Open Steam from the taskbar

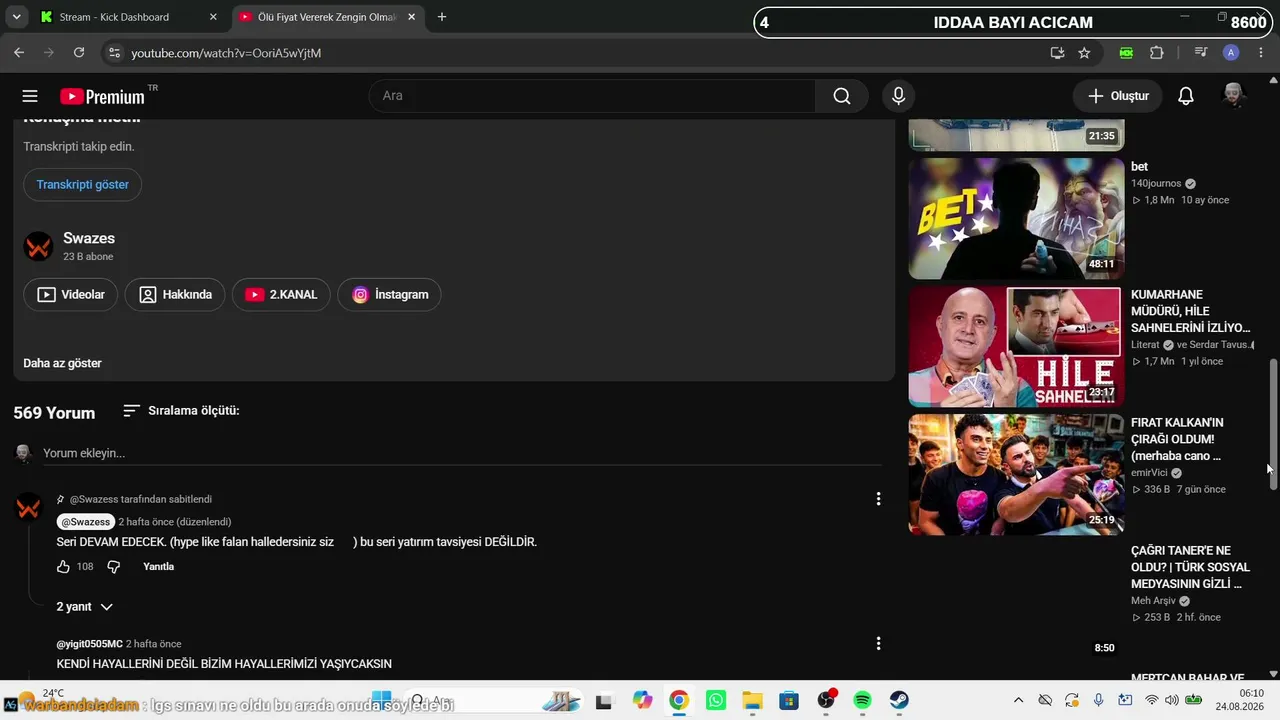(x=899, y=701)
